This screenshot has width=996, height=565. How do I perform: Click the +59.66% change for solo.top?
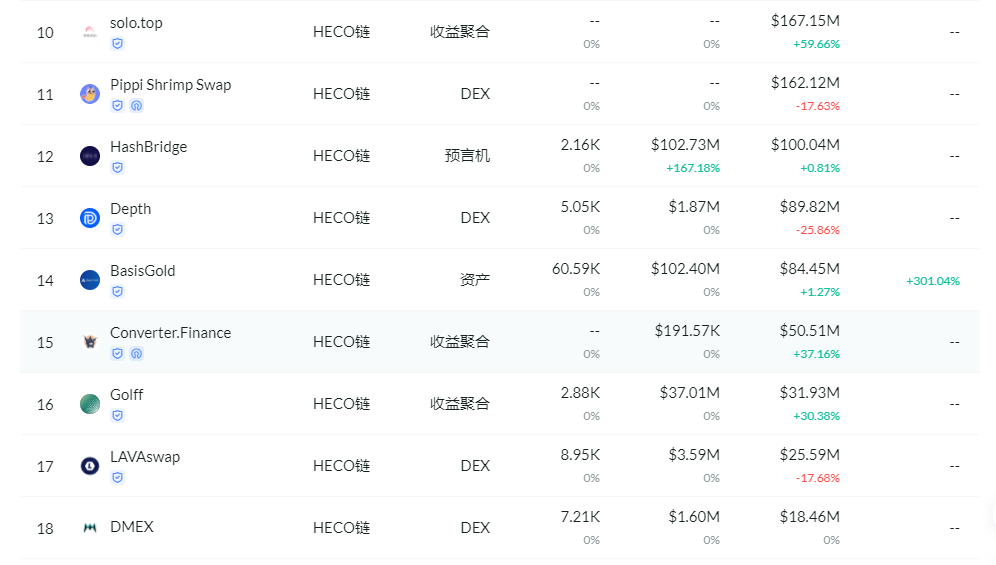click(816, 44)
